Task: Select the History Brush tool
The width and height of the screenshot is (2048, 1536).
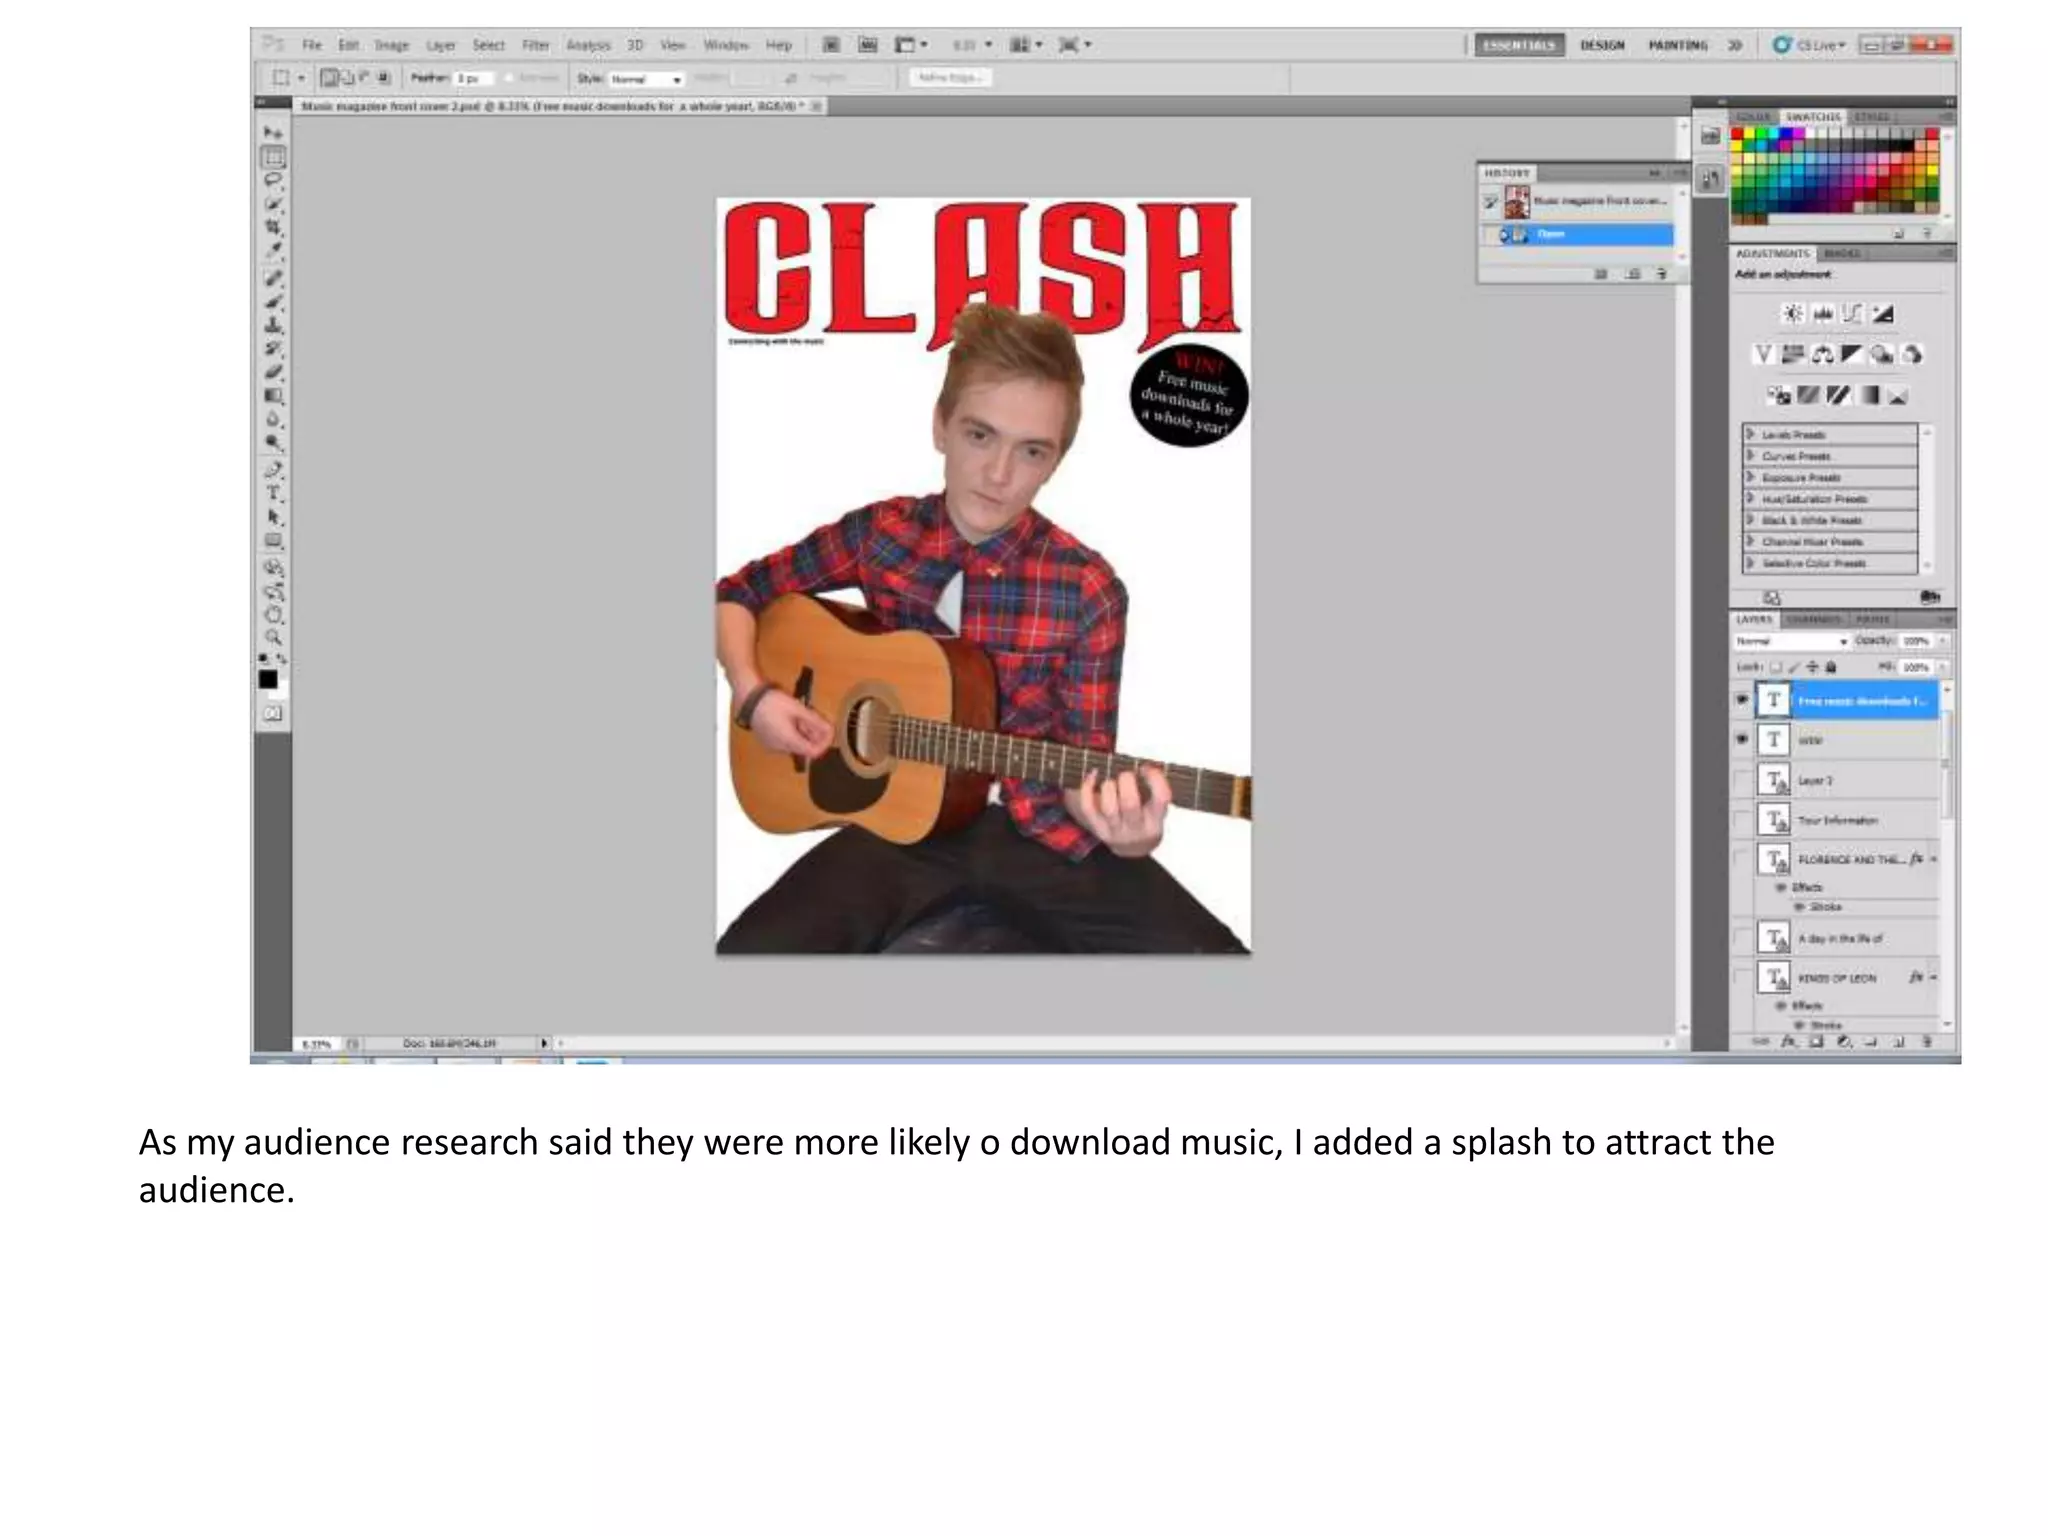Action: (273, 349)
